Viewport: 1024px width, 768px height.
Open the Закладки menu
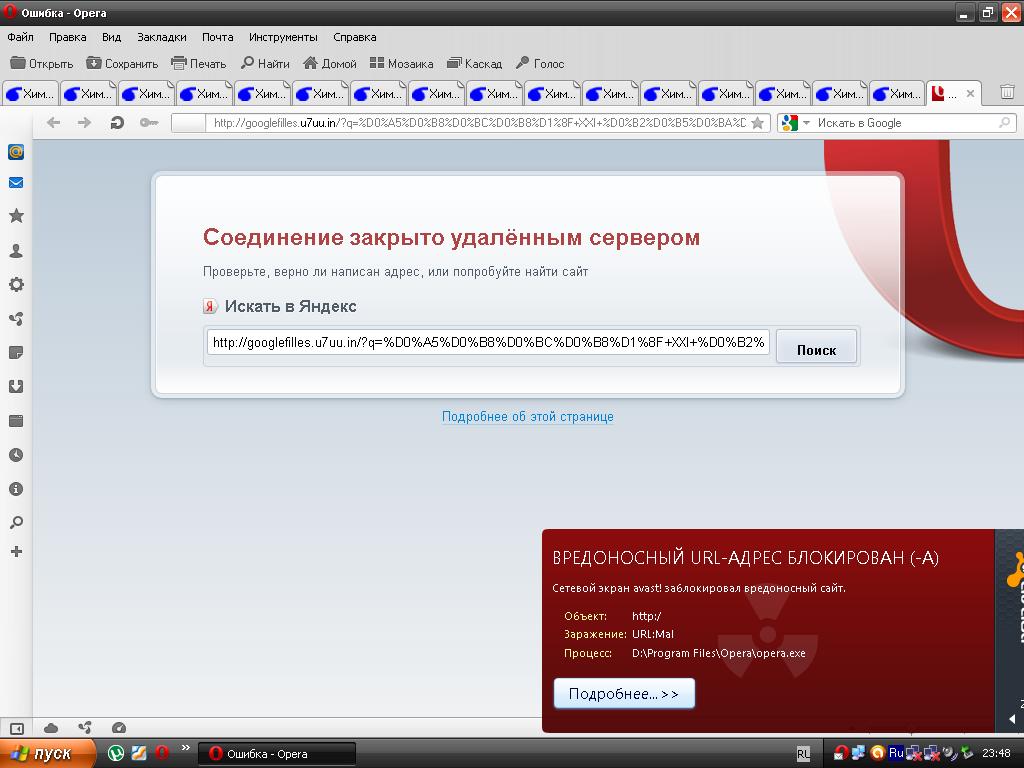tap(161, 37)
